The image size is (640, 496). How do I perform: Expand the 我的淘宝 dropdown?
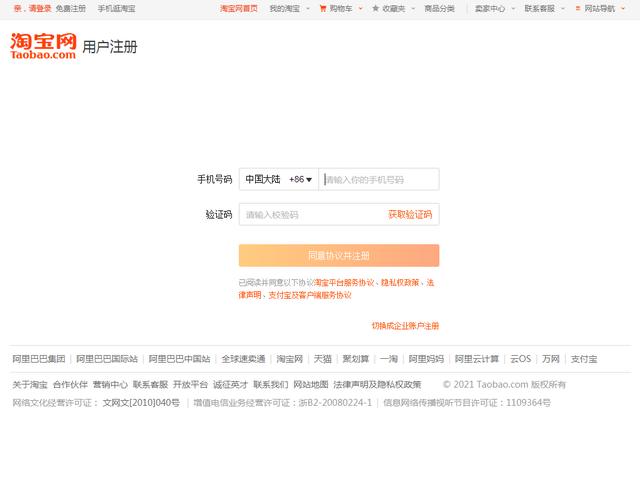(292, 8)
